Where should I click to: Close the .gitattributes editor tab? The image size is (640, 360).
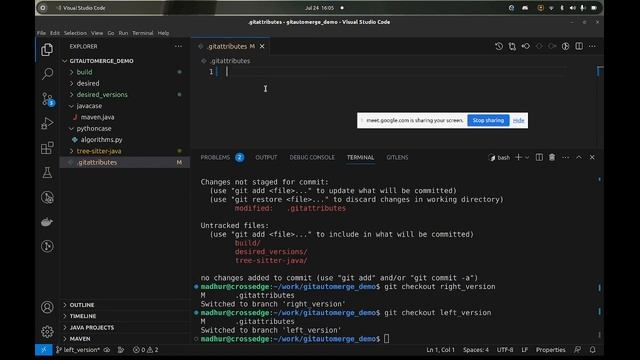(262, 47)
